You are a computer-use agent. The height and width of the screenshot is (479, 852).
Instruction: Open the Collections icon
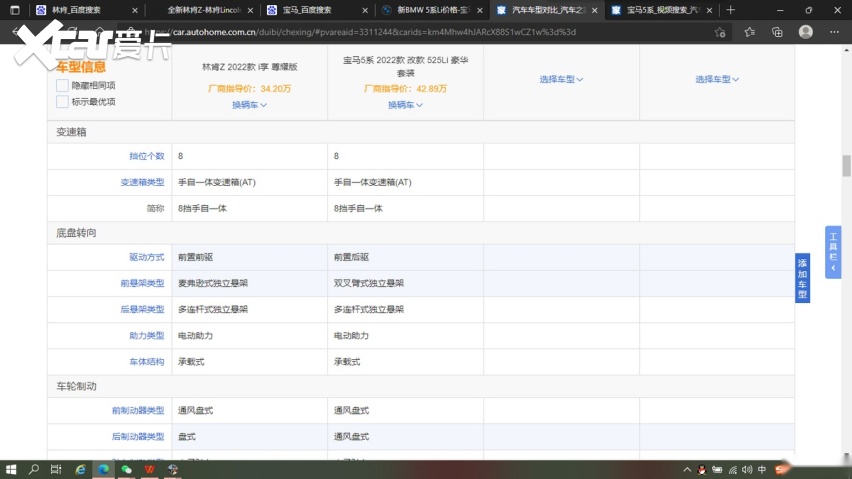click(x=777, y=32)
